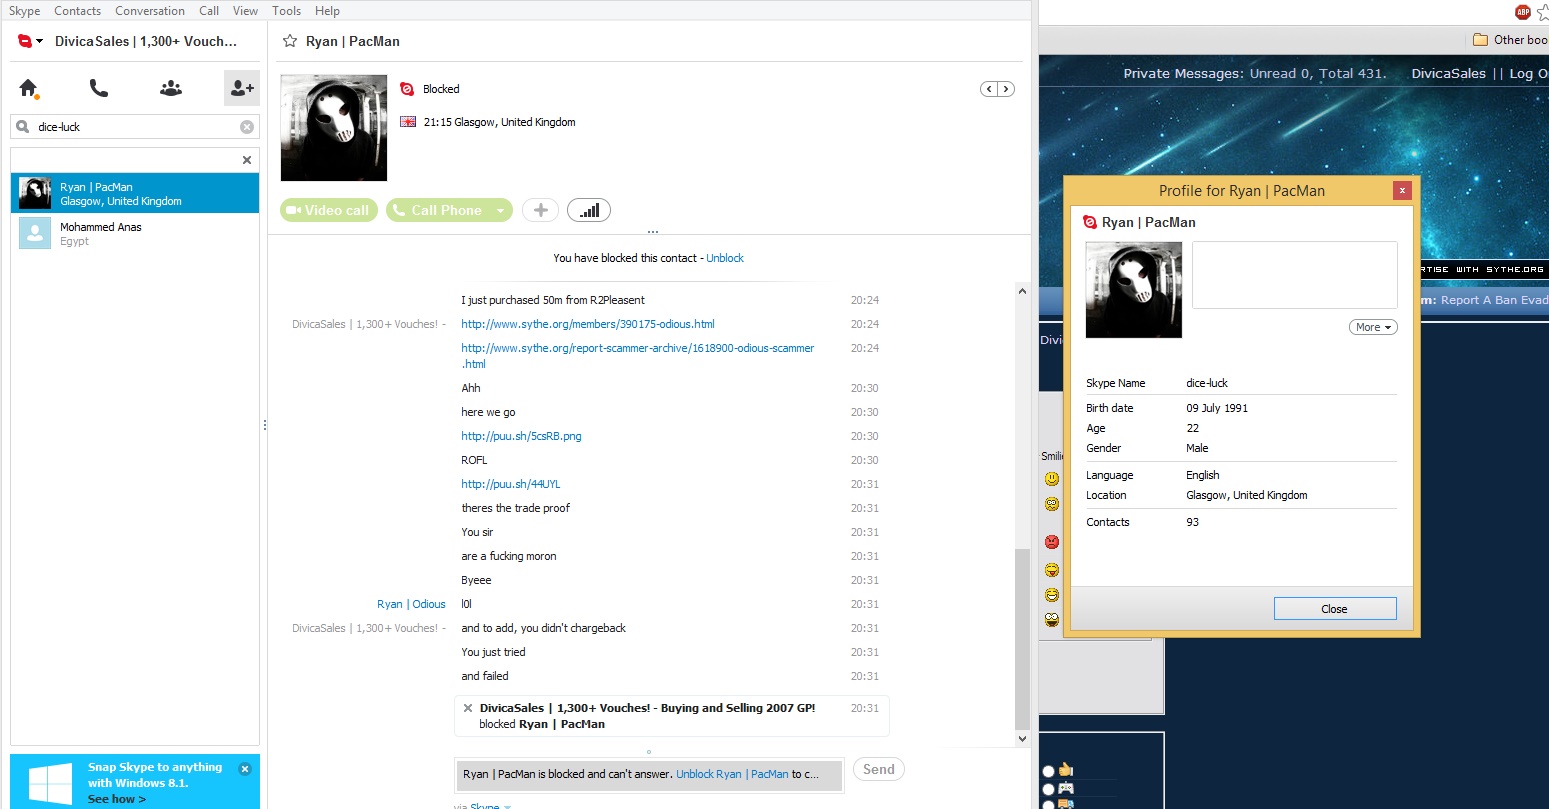
Task: Click the chat scrollbar thumb
Action: point(1022,638)
